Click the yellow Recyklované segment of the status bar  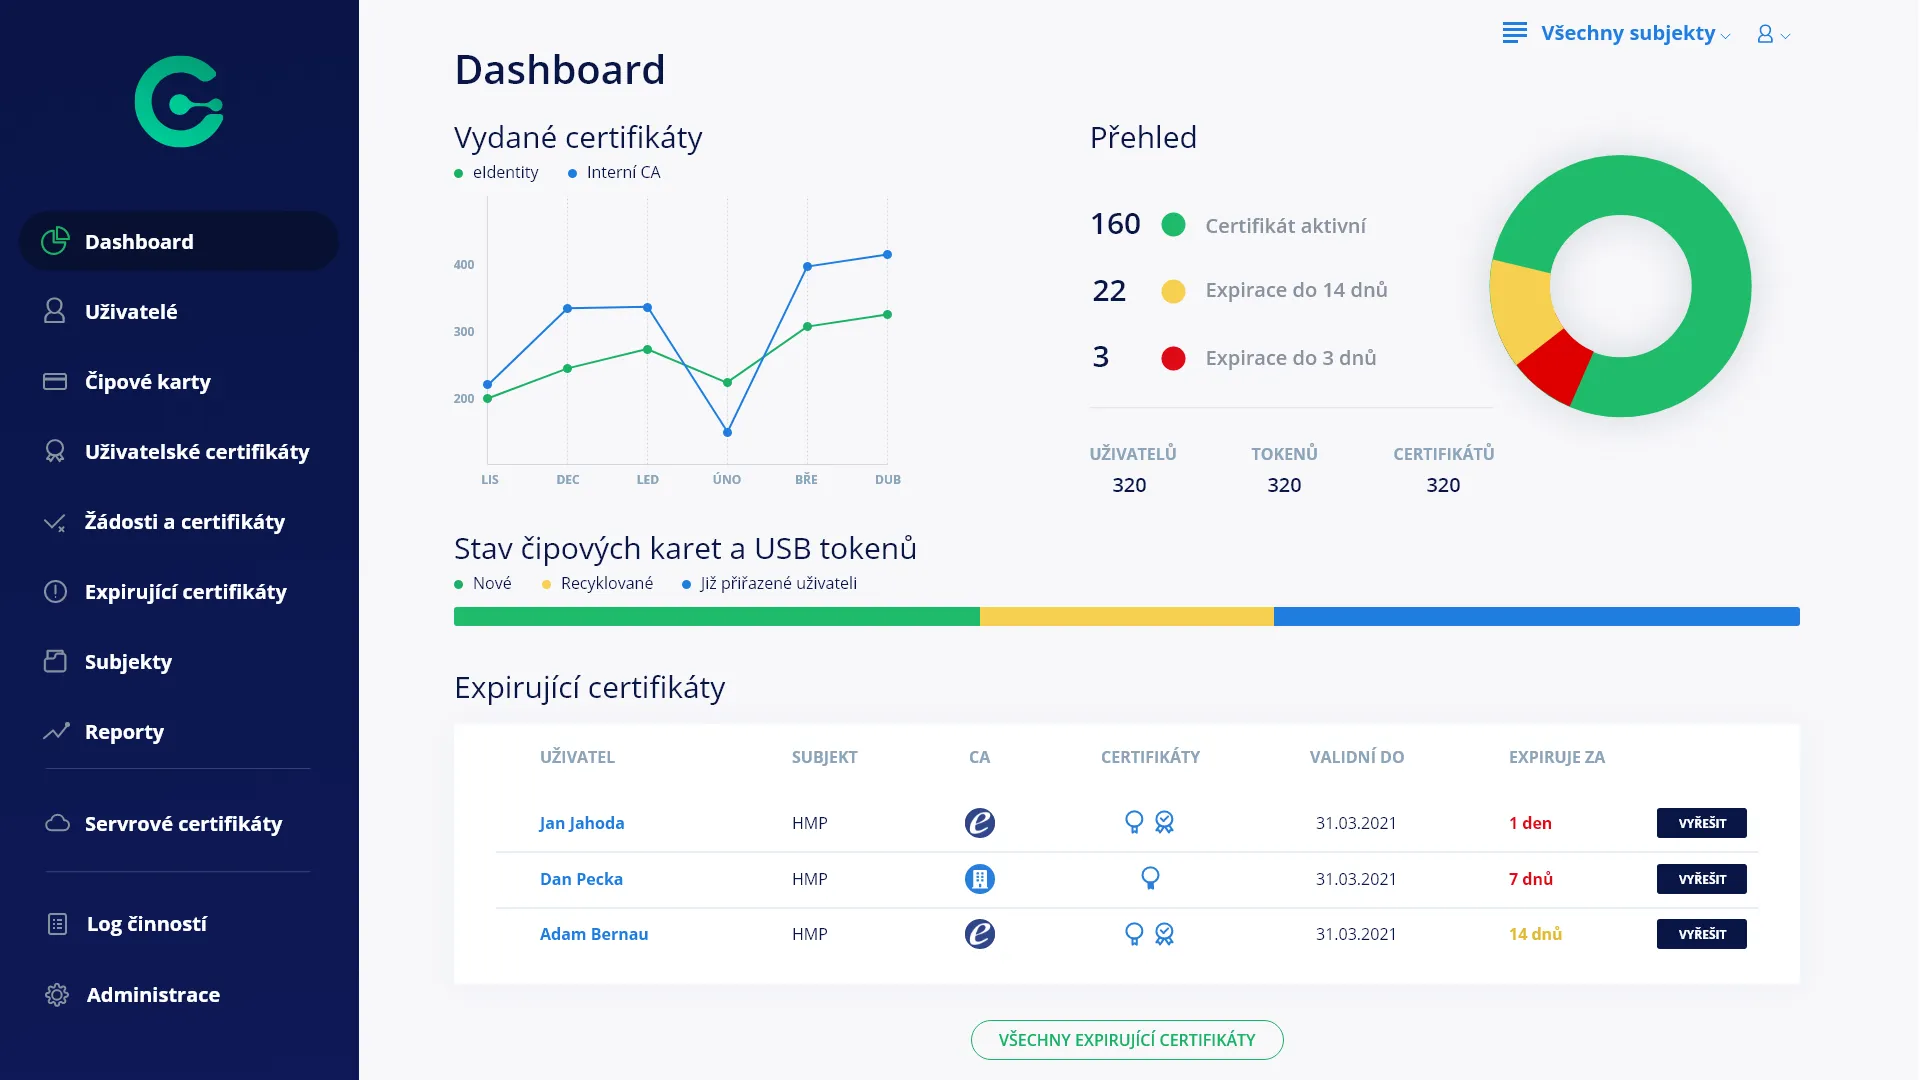click(1126, 617)
